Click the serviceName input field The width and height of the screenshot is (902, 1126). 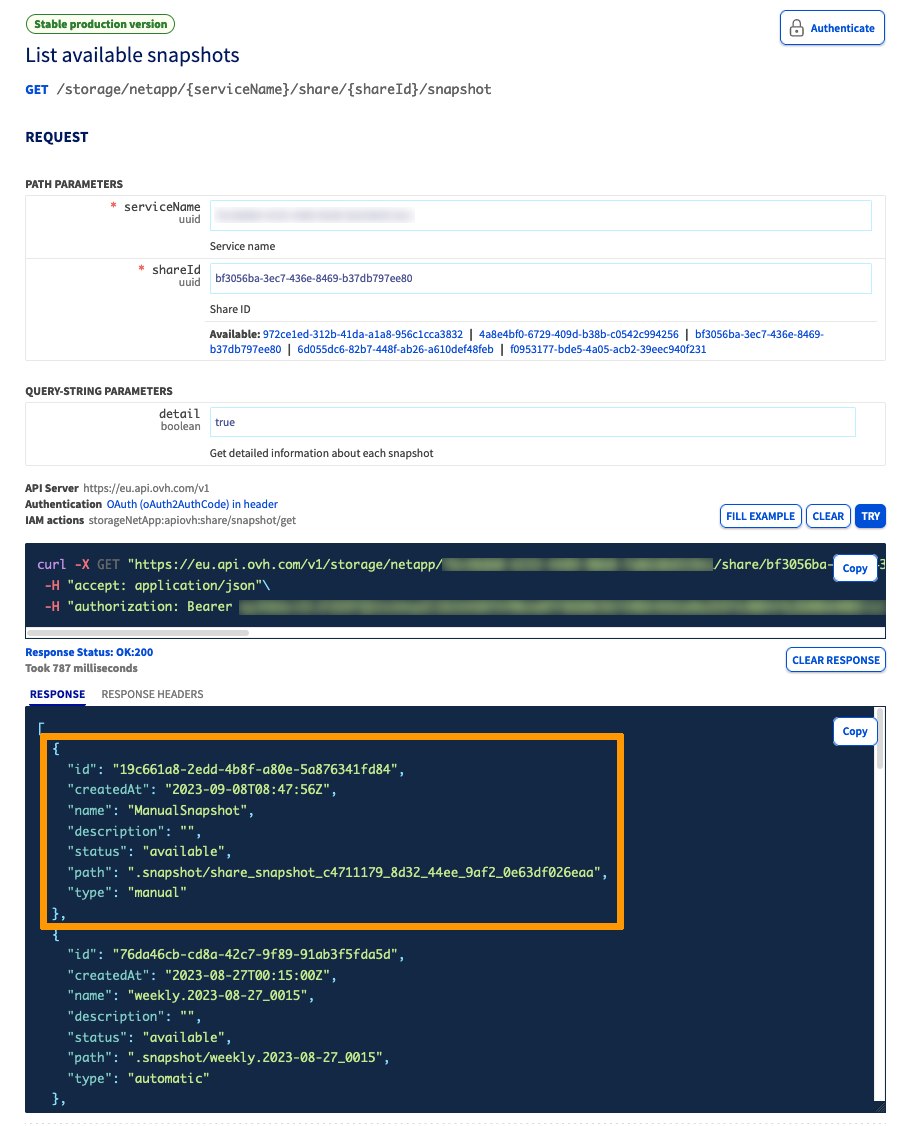coord(540,215)
